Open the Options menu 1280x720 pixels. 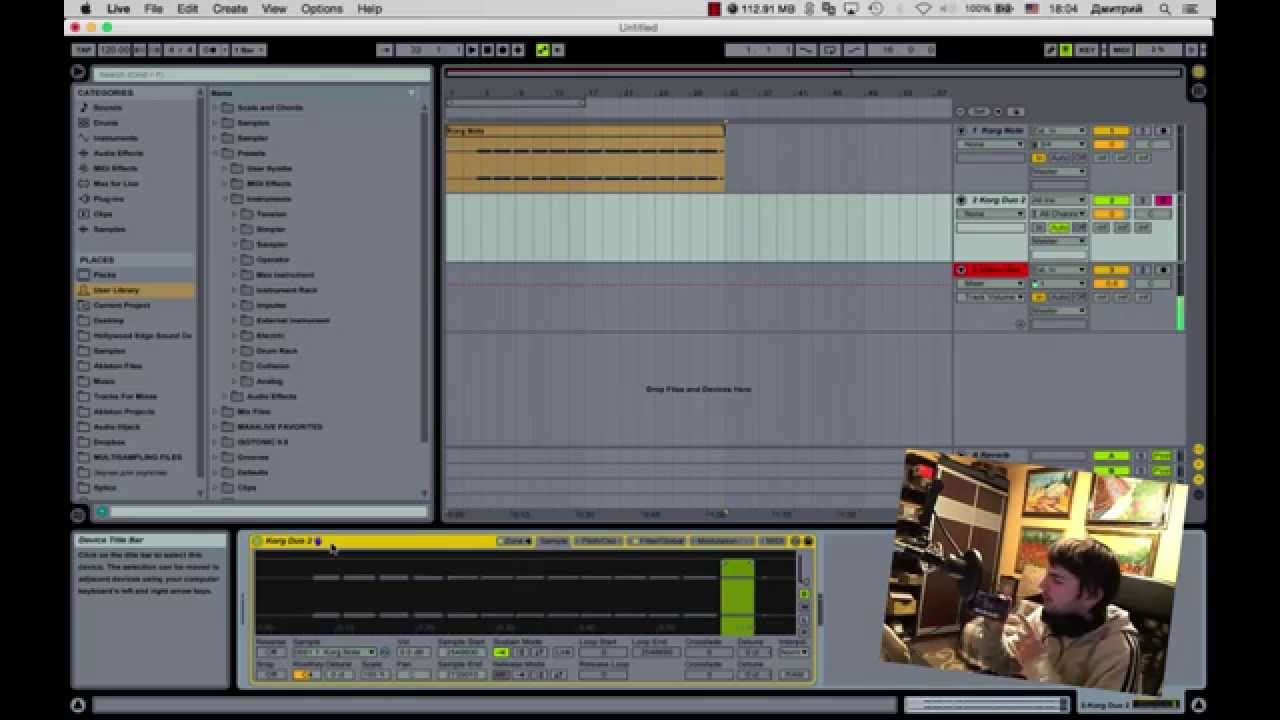[x=321, y=9]
